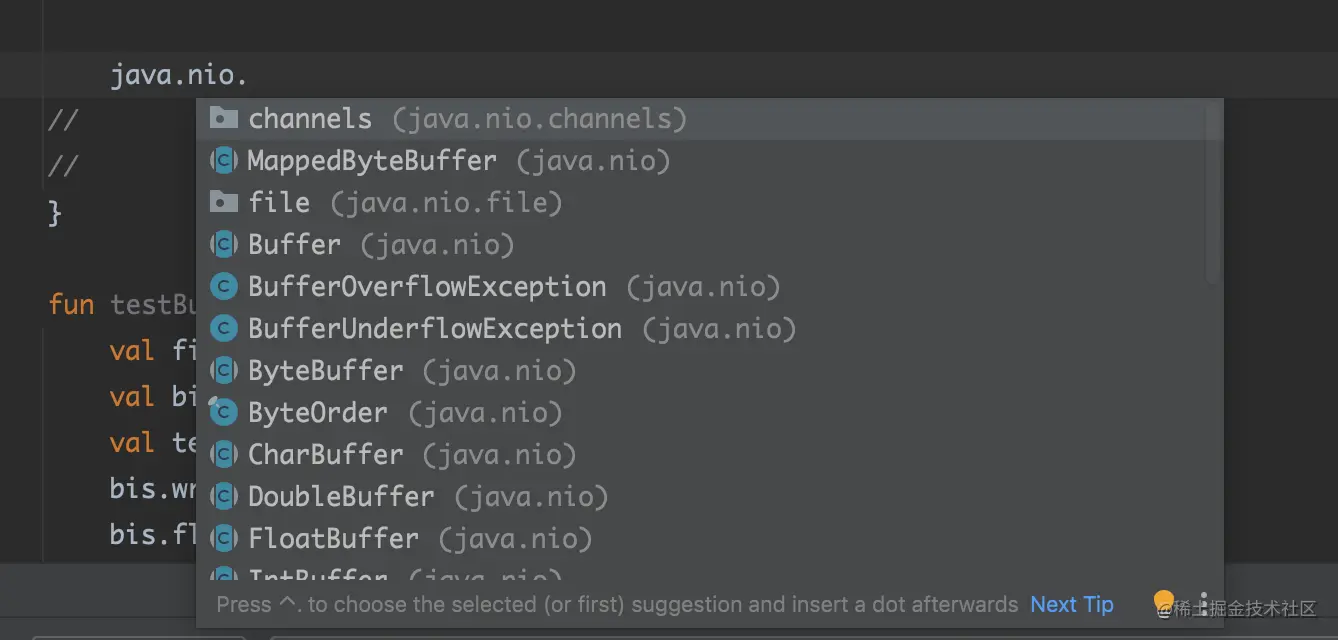Click the channels package folder icon
Viewport: 1338px width, 640px height.
point(223,118)
